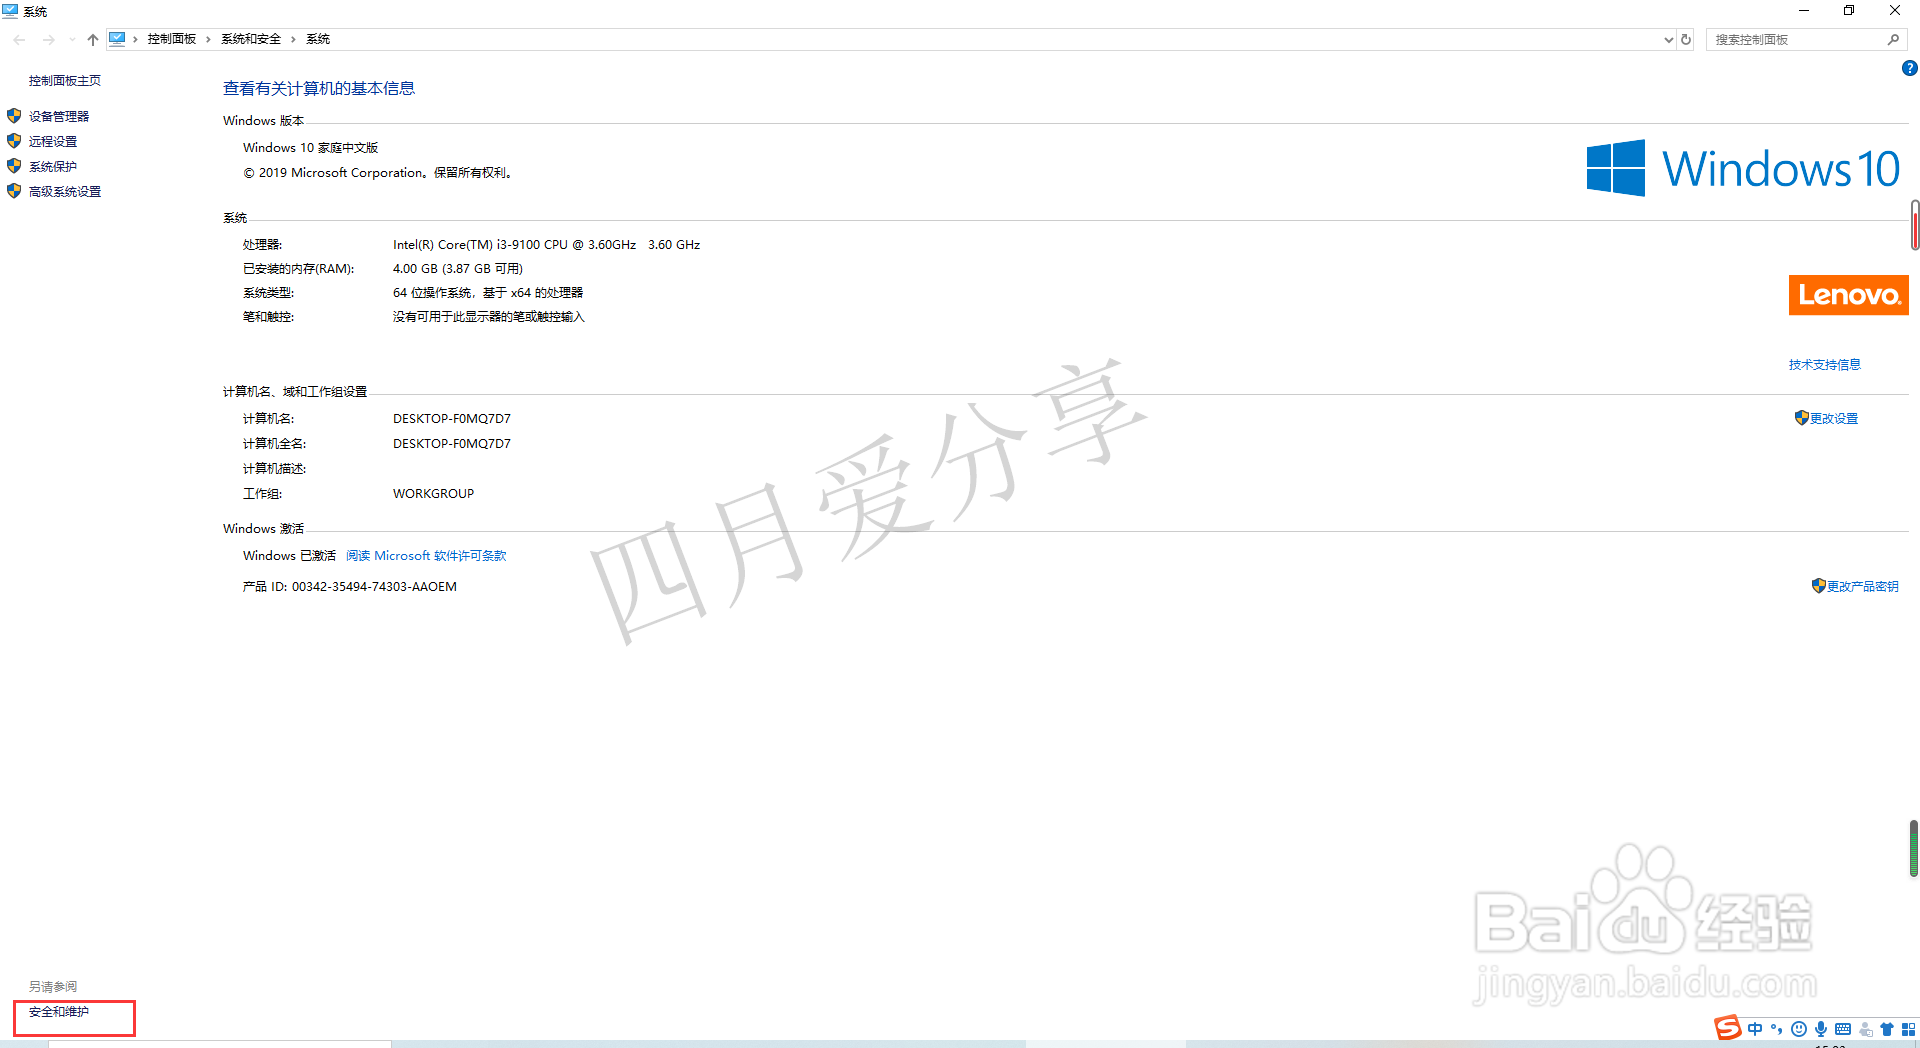Click 更改产品密钥 link

pyautogui.click(x=1863, y=587)
